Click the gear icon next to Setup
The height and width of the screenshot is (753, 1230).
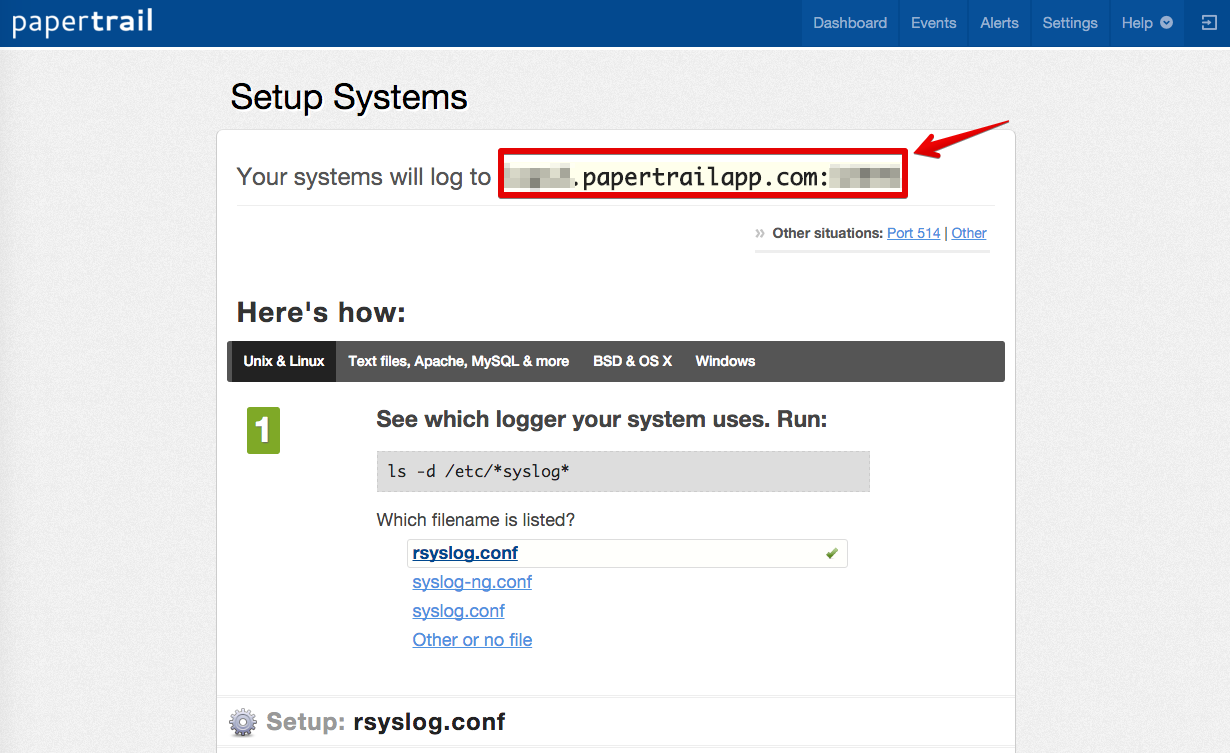pyautogui.click(x=242, y=722)
